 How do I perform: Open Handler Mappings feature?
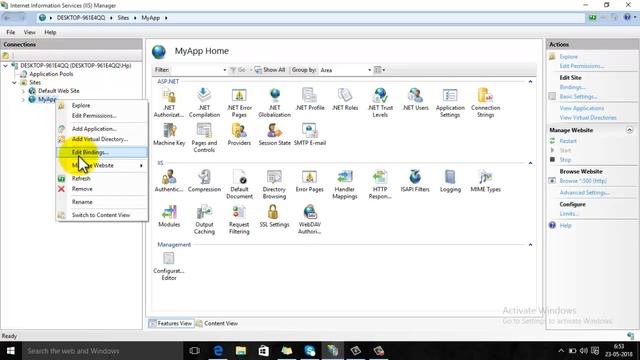(x=345, y=184)
